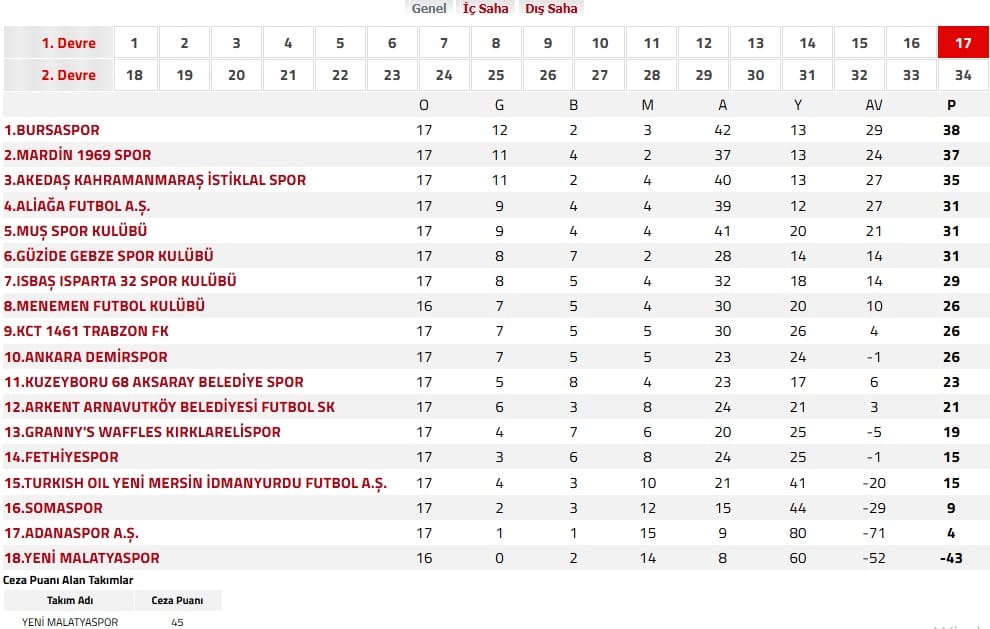View Yeni Malatyaspor in the standings table
The height and width of the screenshot is (629, 990).
(x=82, y=558)
